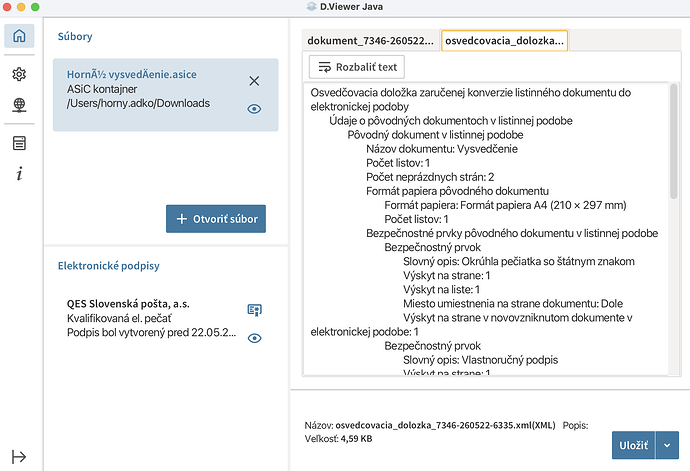Screen dimensions: 690x471
Task: Toggle eye icon for the ASiC container file
Action: (254, 109)
